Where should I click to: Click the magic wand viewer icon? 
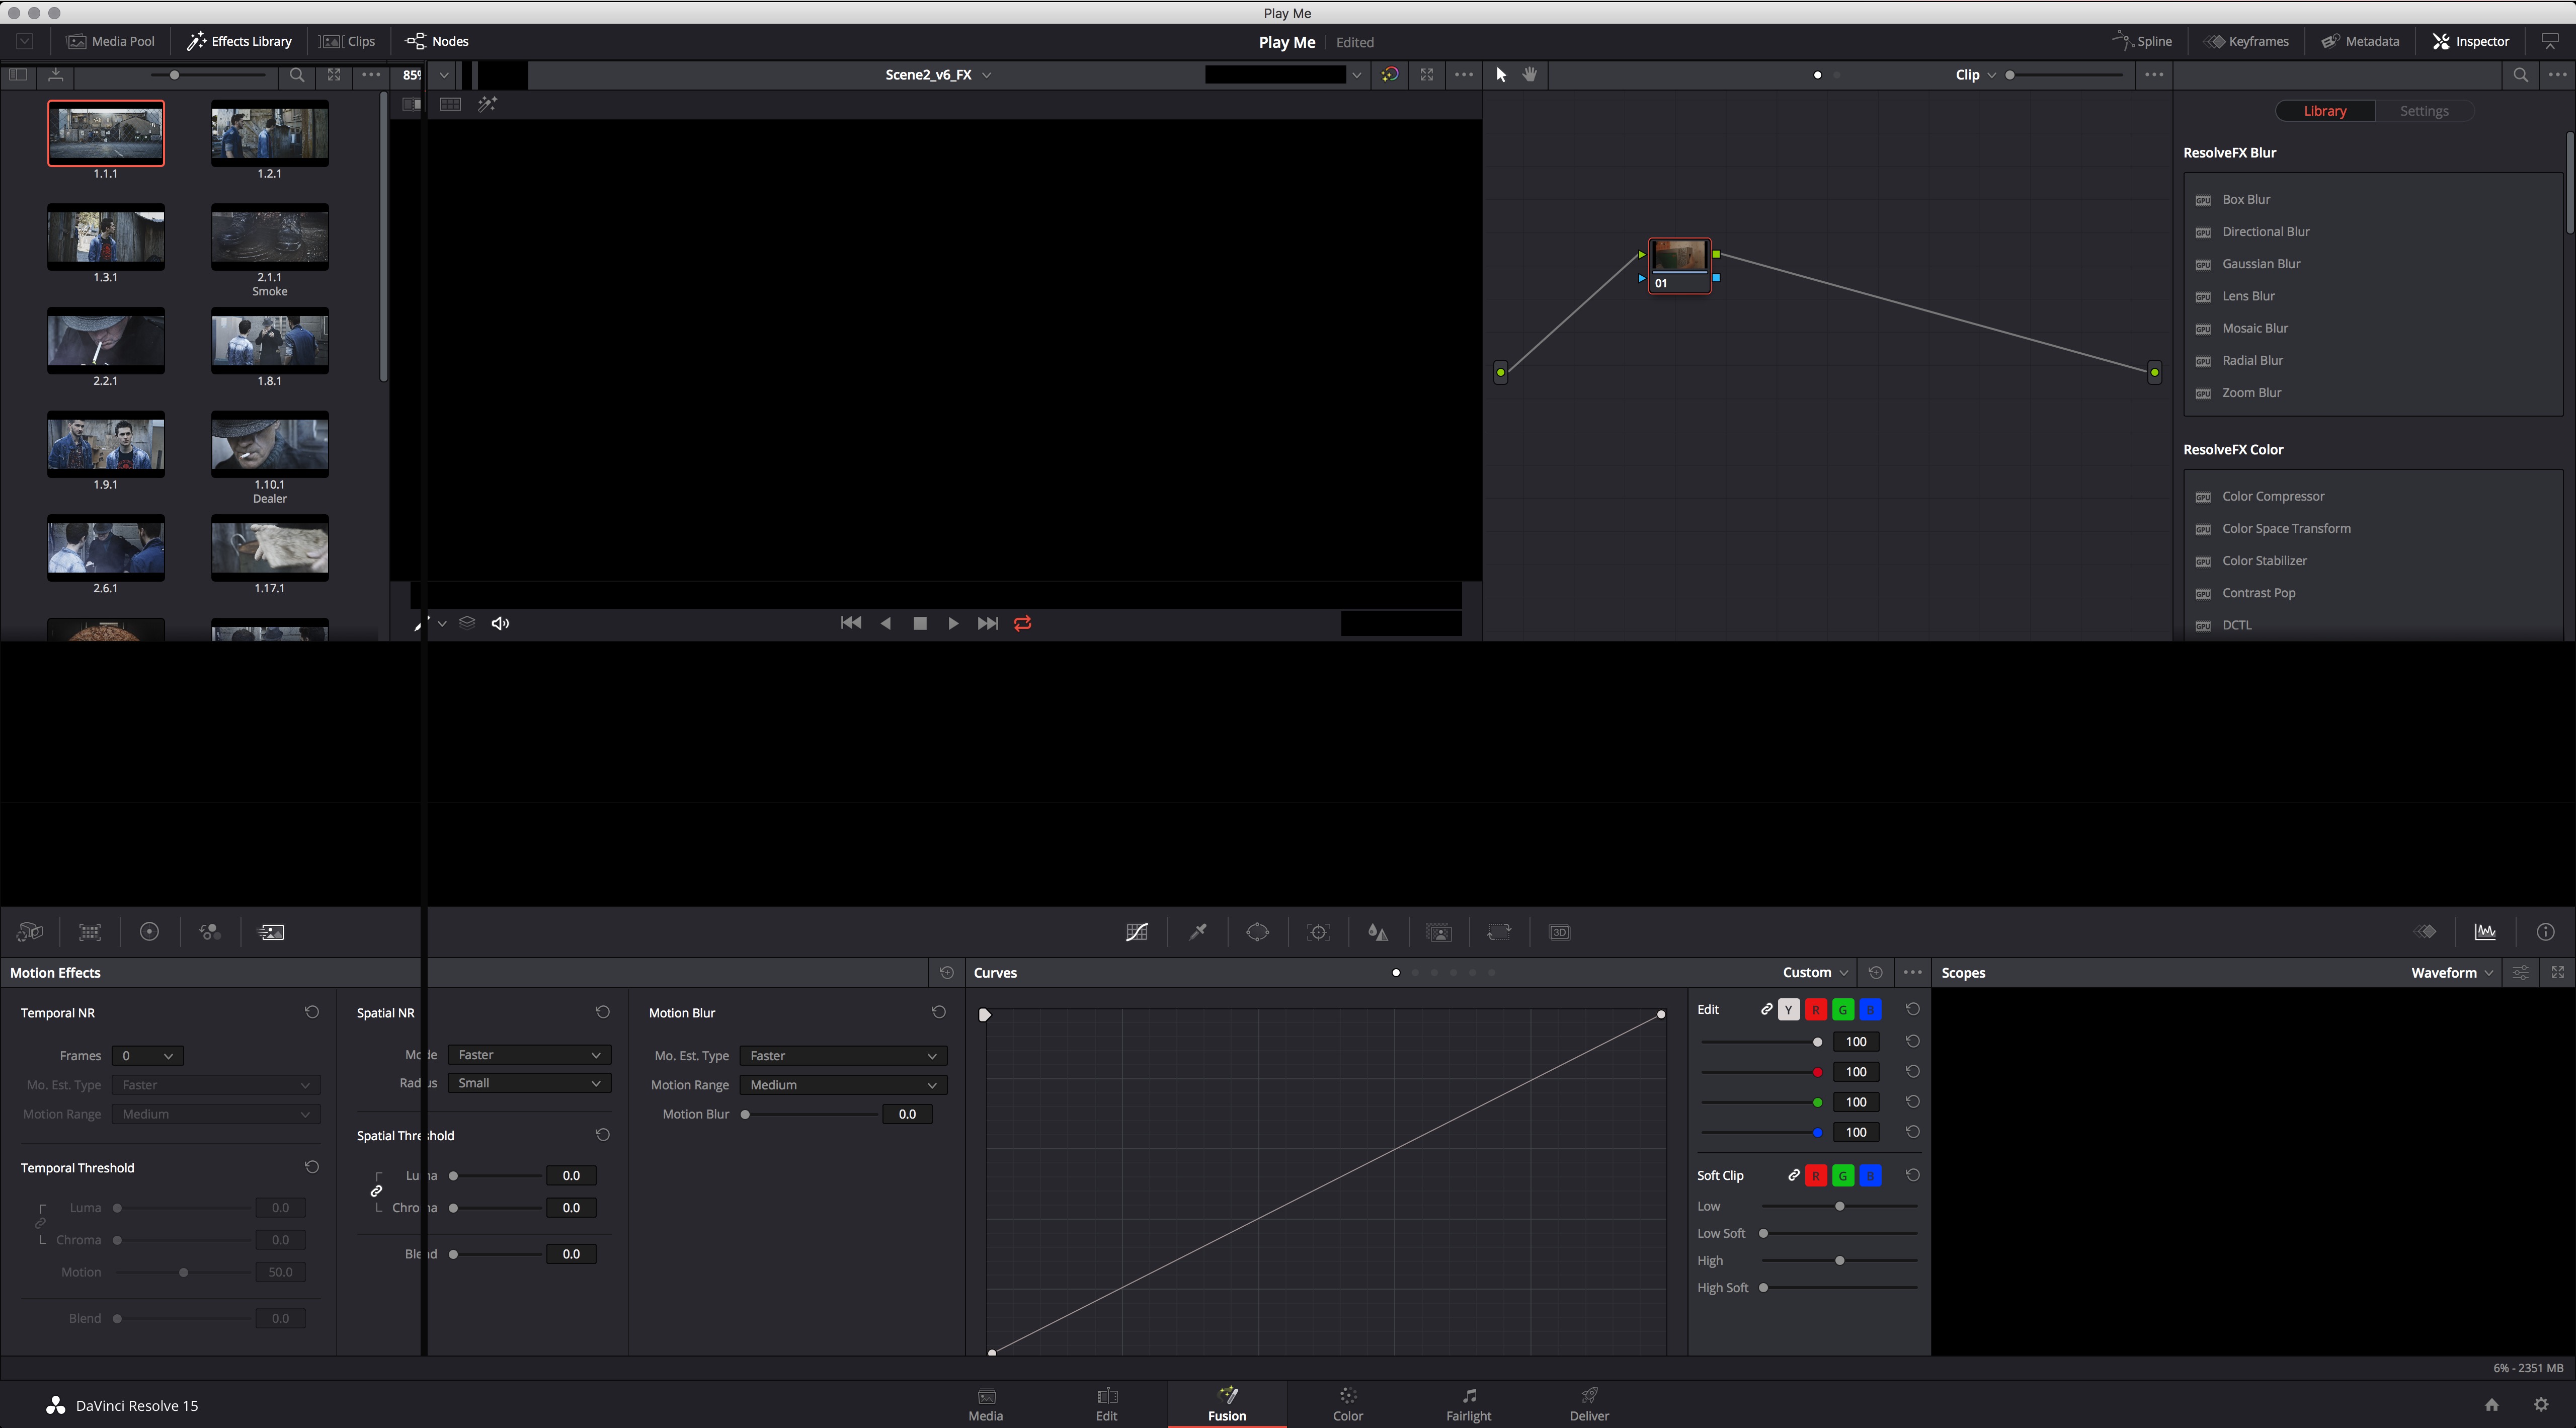point(487,104)
